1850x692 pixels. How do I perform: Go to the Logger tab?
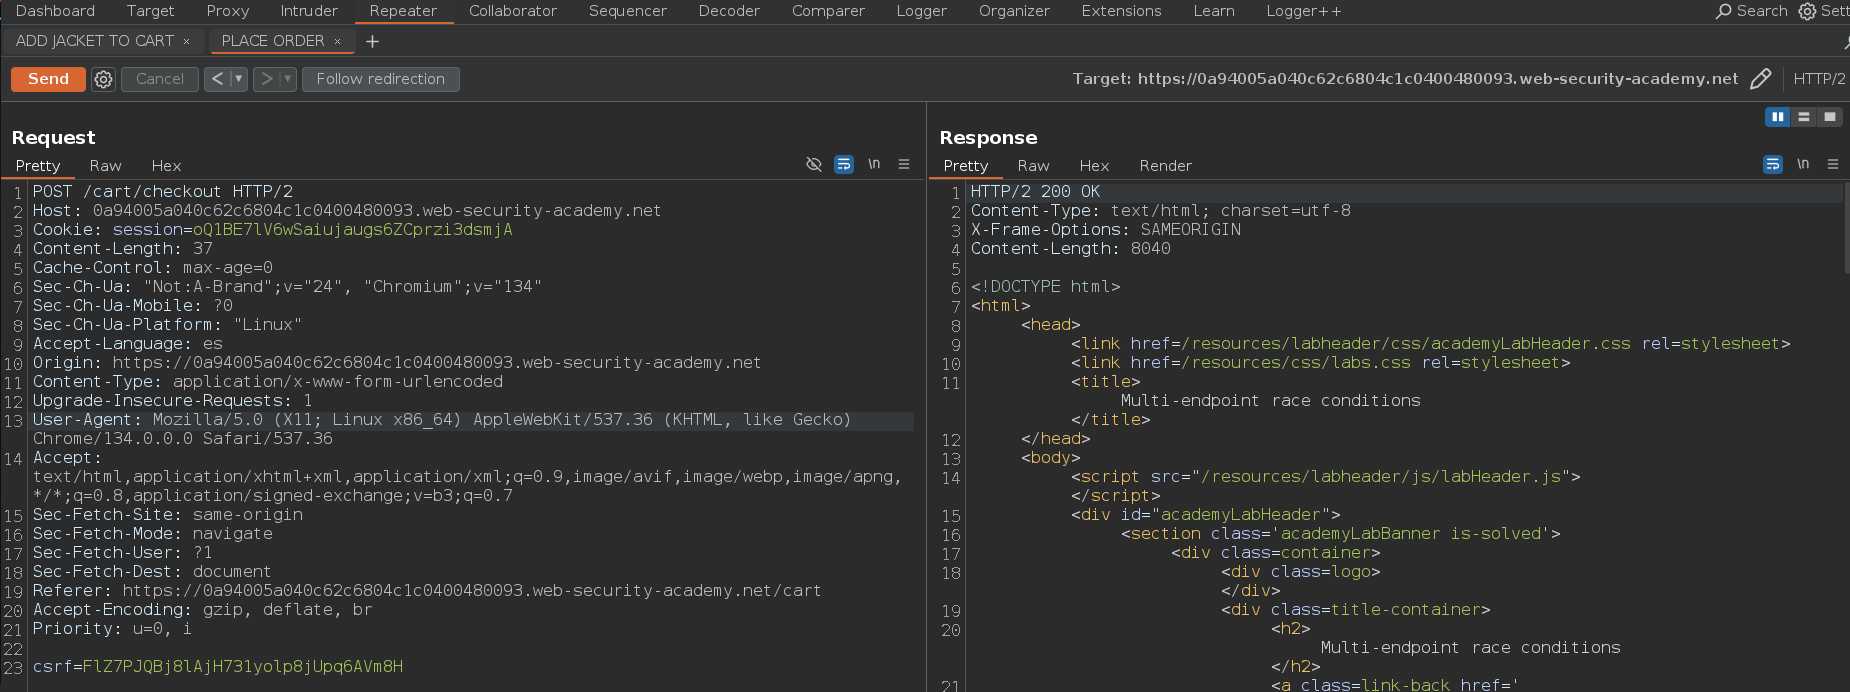coord(921,11)
